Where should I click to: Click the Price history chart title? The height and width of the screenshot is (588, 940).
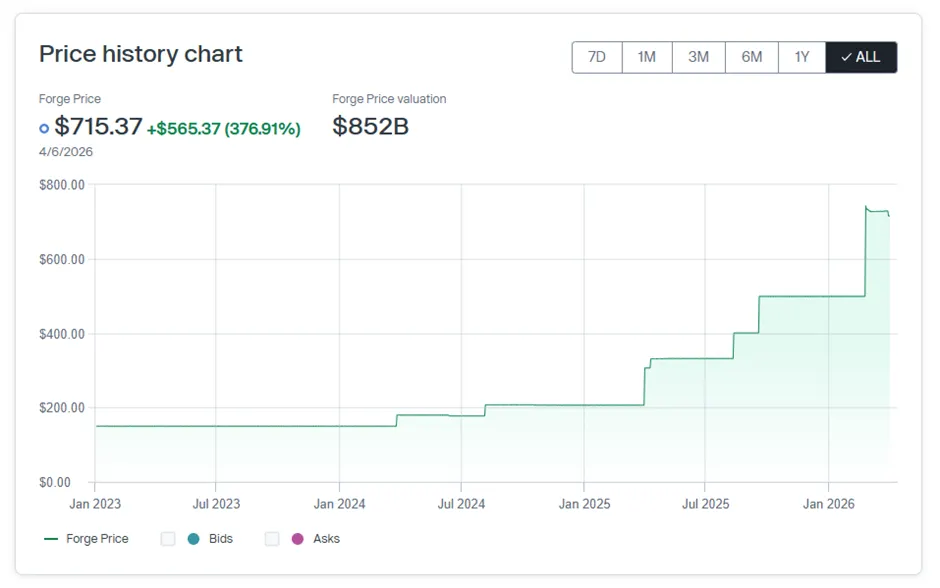pyautogui.click(x=141, y=54)
